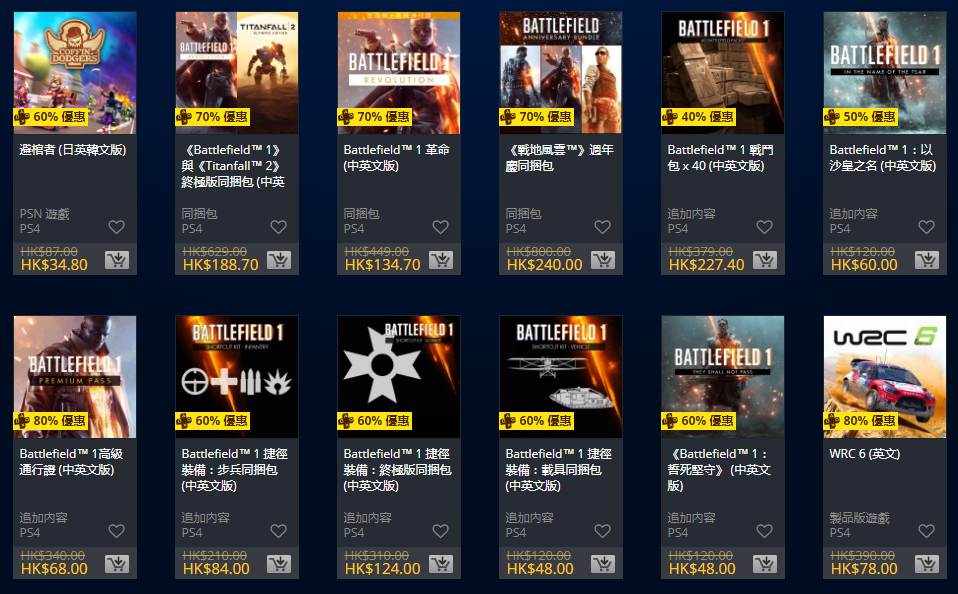Viewport: 958px width, 594px height.
Task: Wishlist Coffin Dodgers with heart icon
Action: pyautogui.click(x=117, y=227)
